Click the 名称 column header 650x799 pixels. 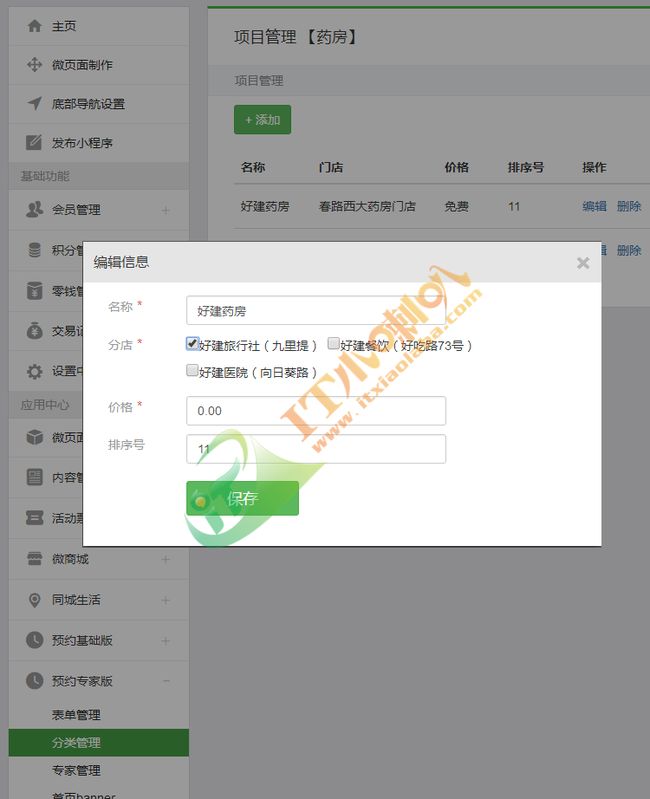253,167
